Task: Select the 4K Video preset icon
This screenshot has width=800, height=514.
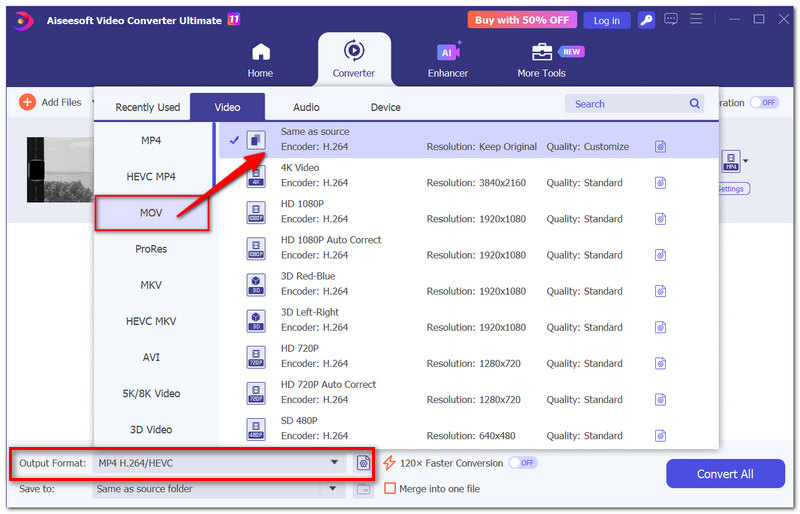Action: pyautogui.click(x=256, y=176)
